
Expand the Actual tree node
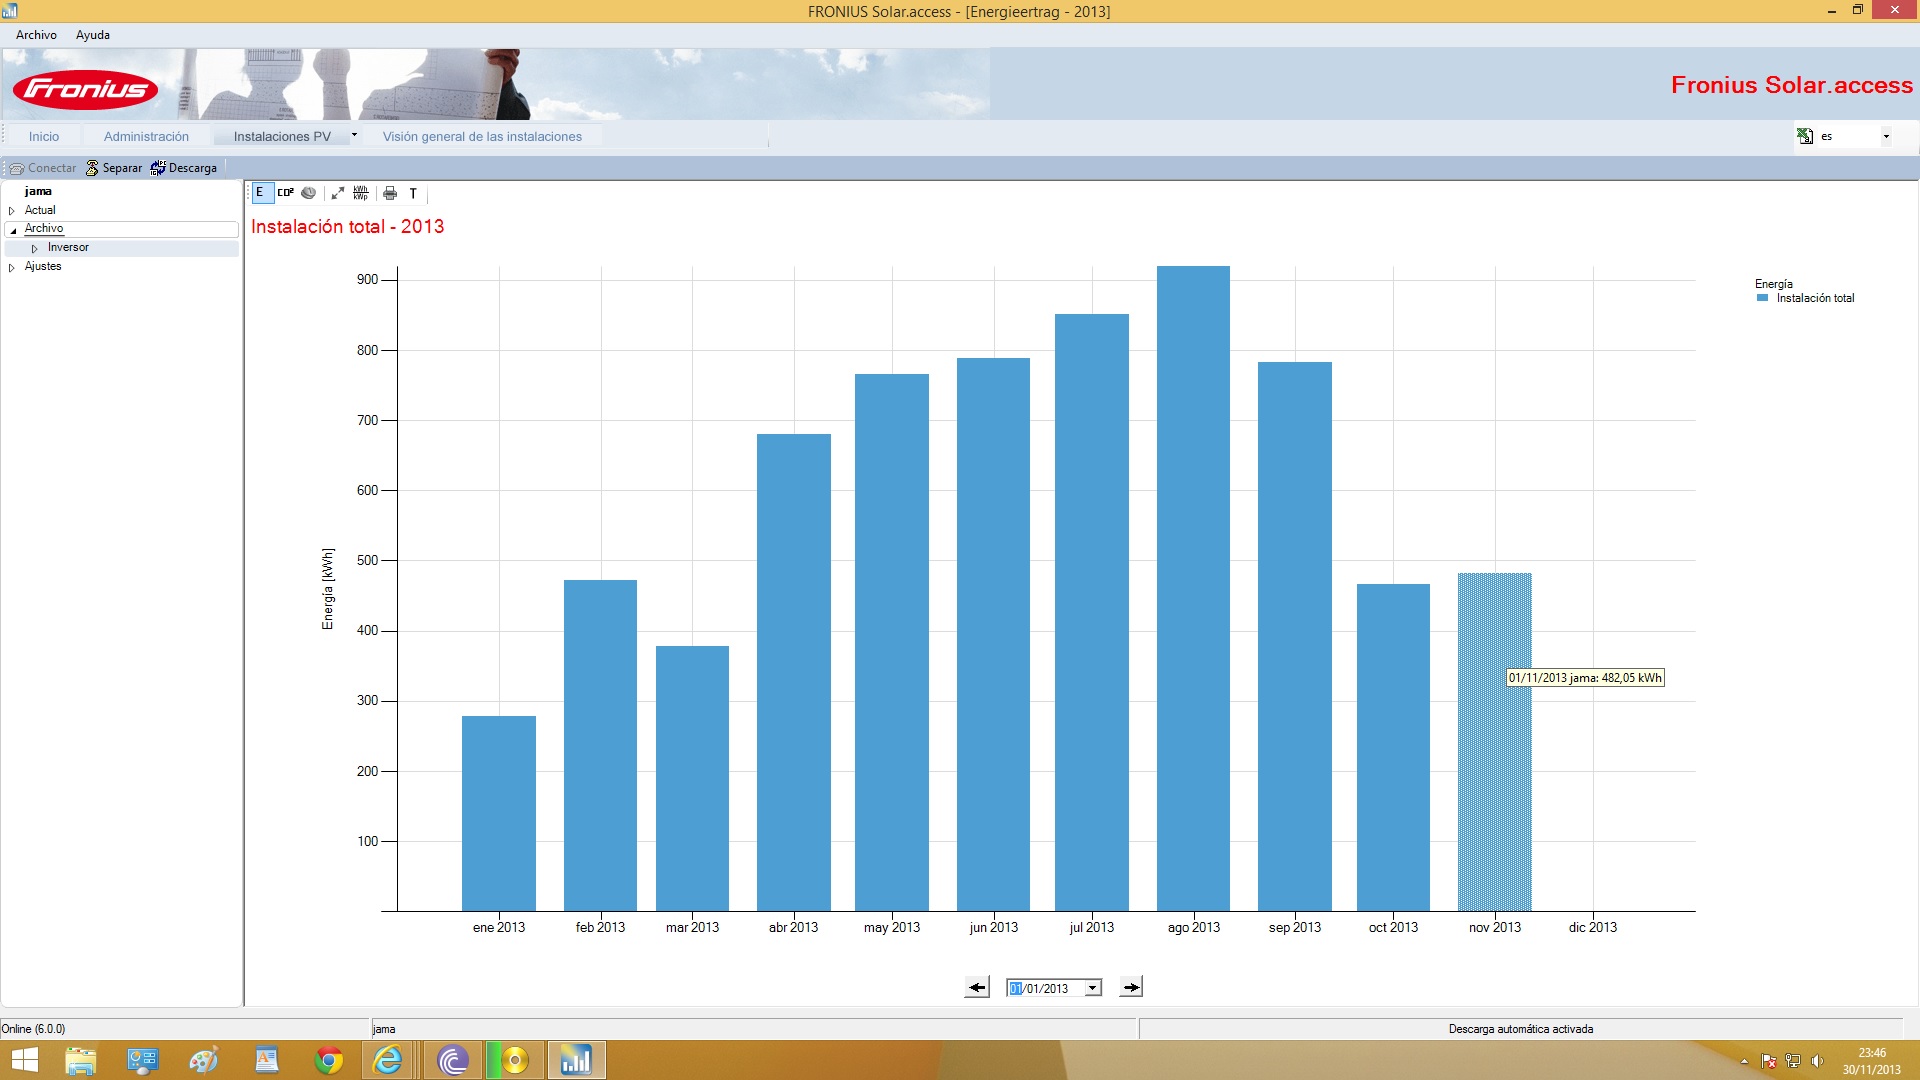[12, 211]
